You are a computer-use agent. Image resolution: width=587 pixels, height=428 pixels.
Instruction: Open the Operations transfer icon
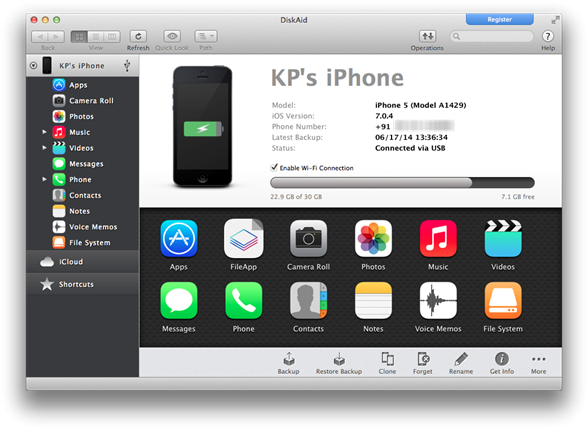point(428,36)
